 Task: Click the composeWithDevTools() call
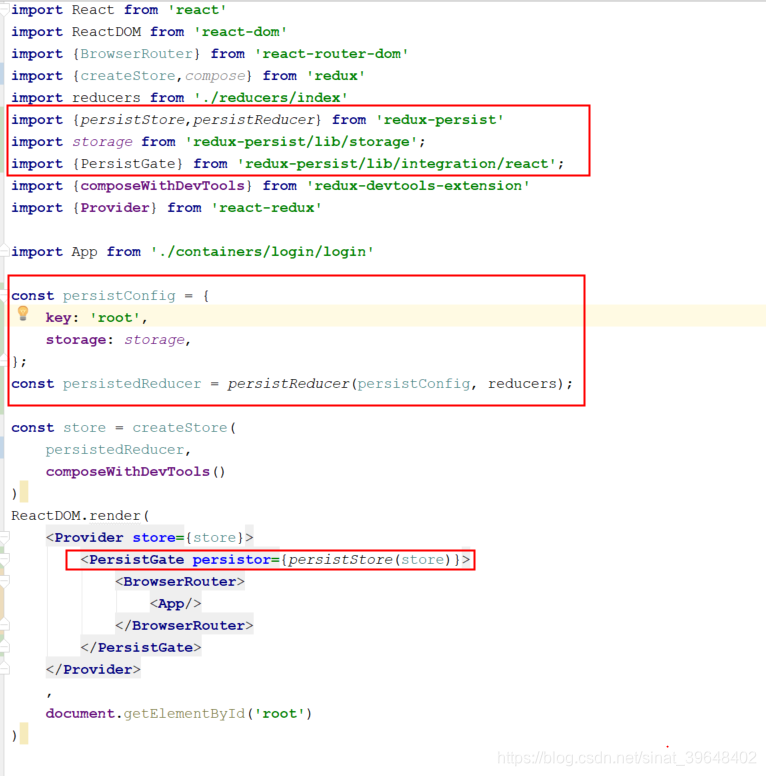(136, 472)
